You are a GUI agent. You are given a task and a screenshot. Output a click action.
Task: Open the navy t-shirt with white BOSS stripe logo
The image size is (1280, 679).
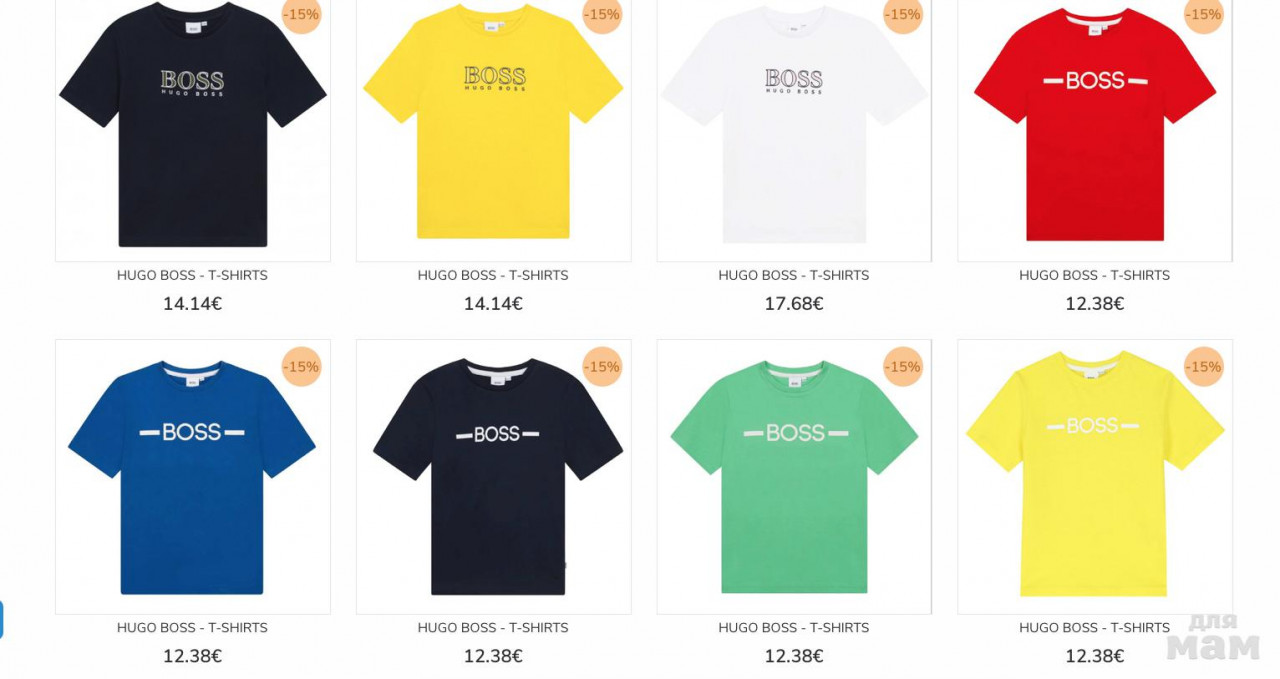pos(493,477)
